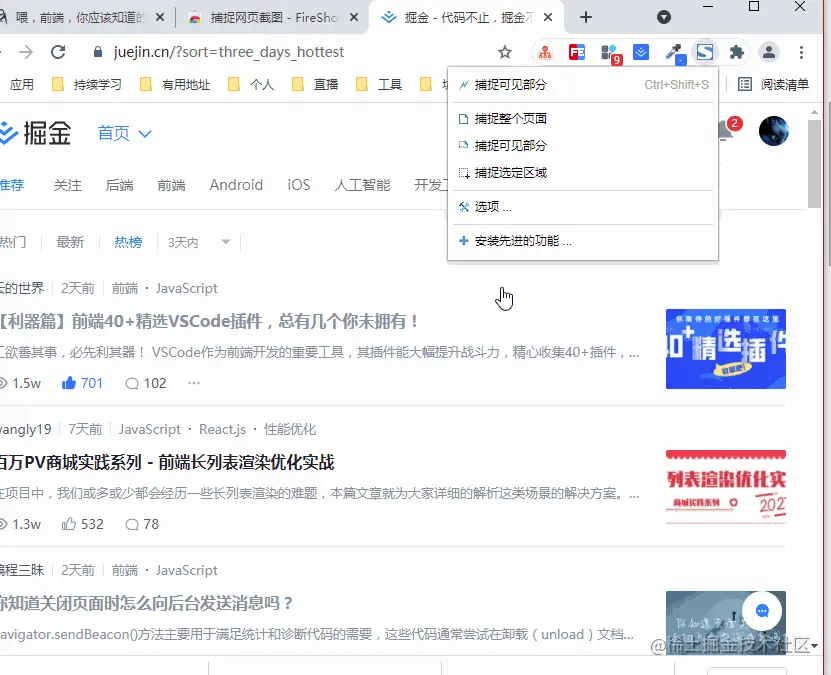
Task: Open extensions via the puzzle piece icon
Action: (737, 51)
